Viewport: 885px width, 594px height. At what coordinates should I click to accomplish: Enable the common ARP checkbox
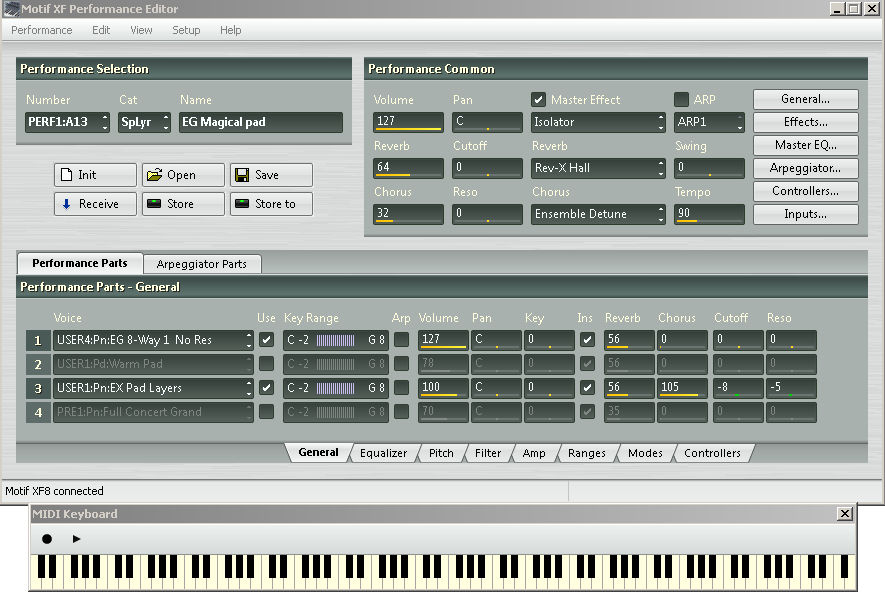[681, 99]
